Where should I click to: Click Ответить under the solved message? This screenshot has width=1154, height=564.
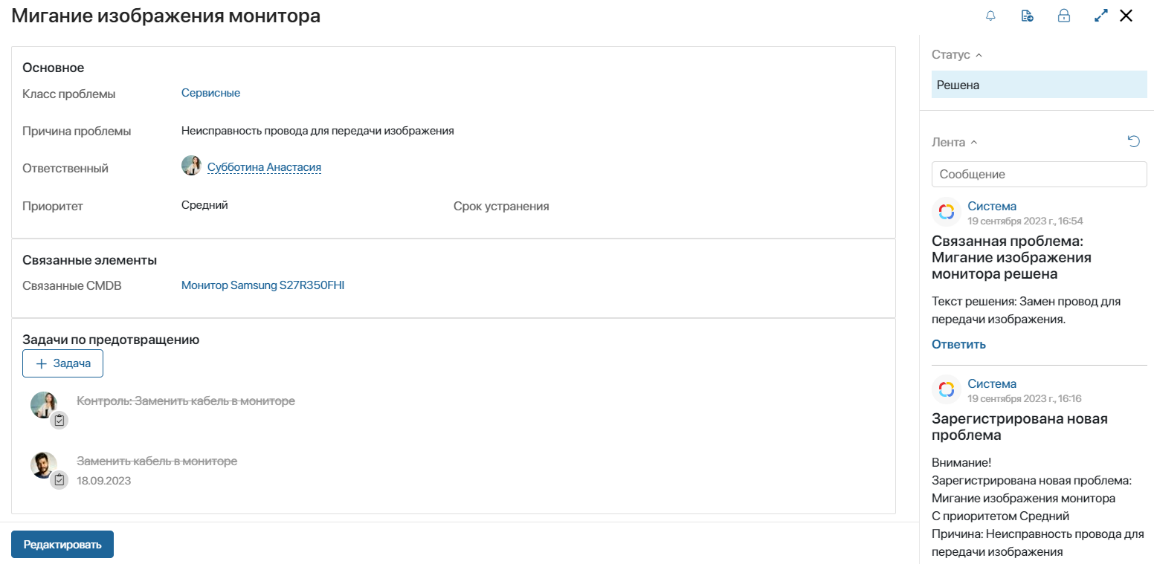(959, 344)
